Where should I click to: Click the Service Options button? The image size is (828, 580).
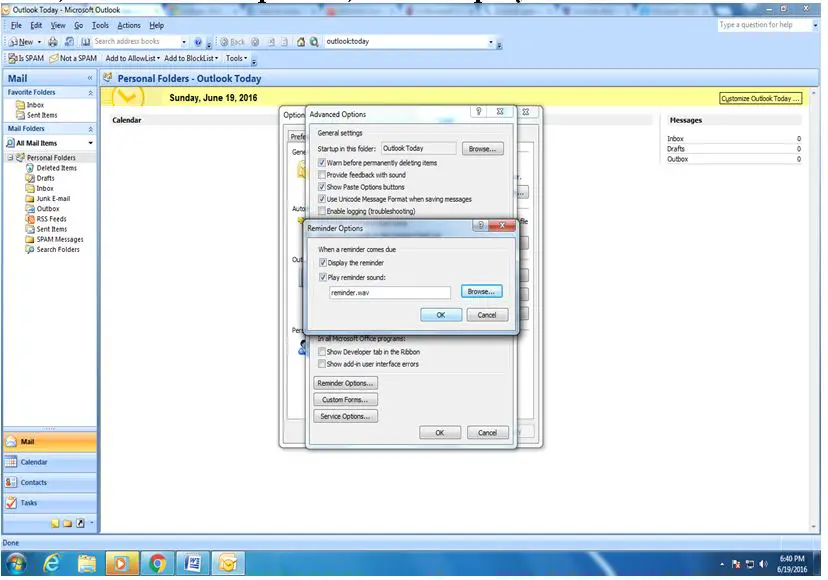click(345, 417)
